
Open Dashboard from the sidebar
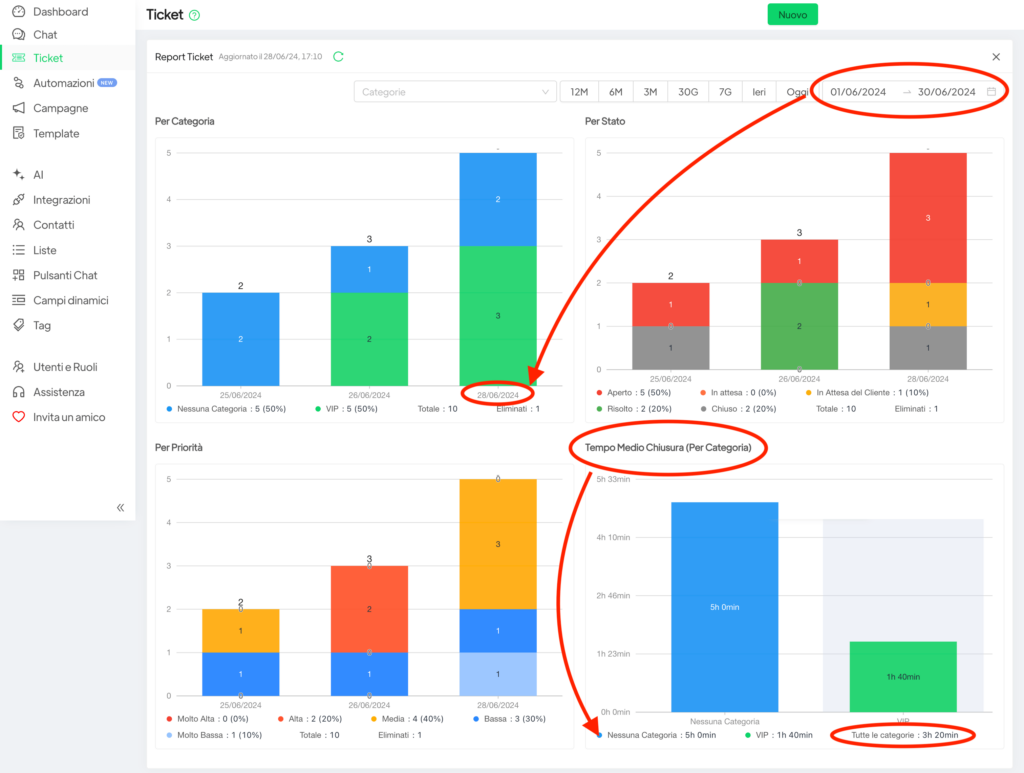pyautogui.click(x=60, y=12)
